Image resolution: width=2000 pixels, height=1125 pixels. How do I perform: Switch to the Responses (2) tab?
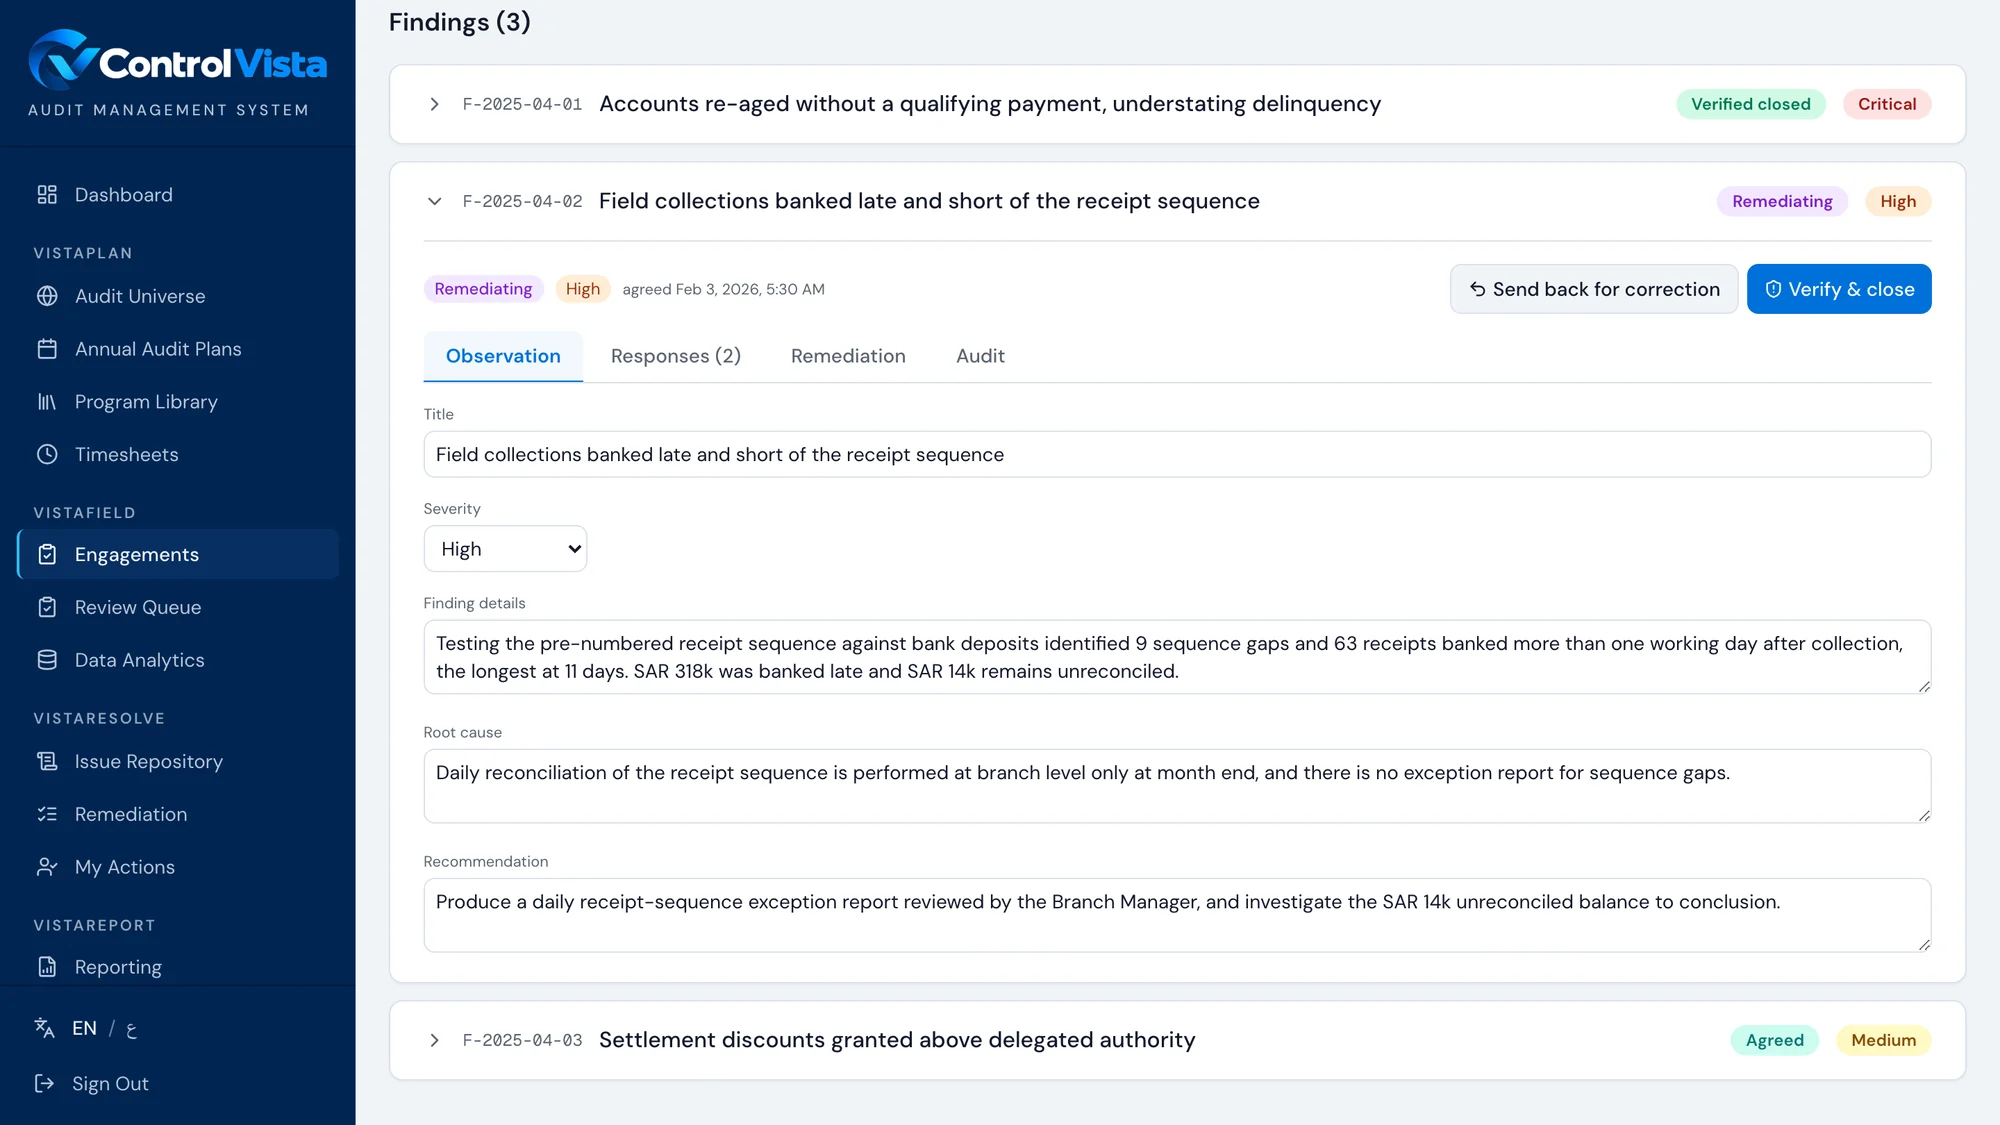click(x=676, y=356)
